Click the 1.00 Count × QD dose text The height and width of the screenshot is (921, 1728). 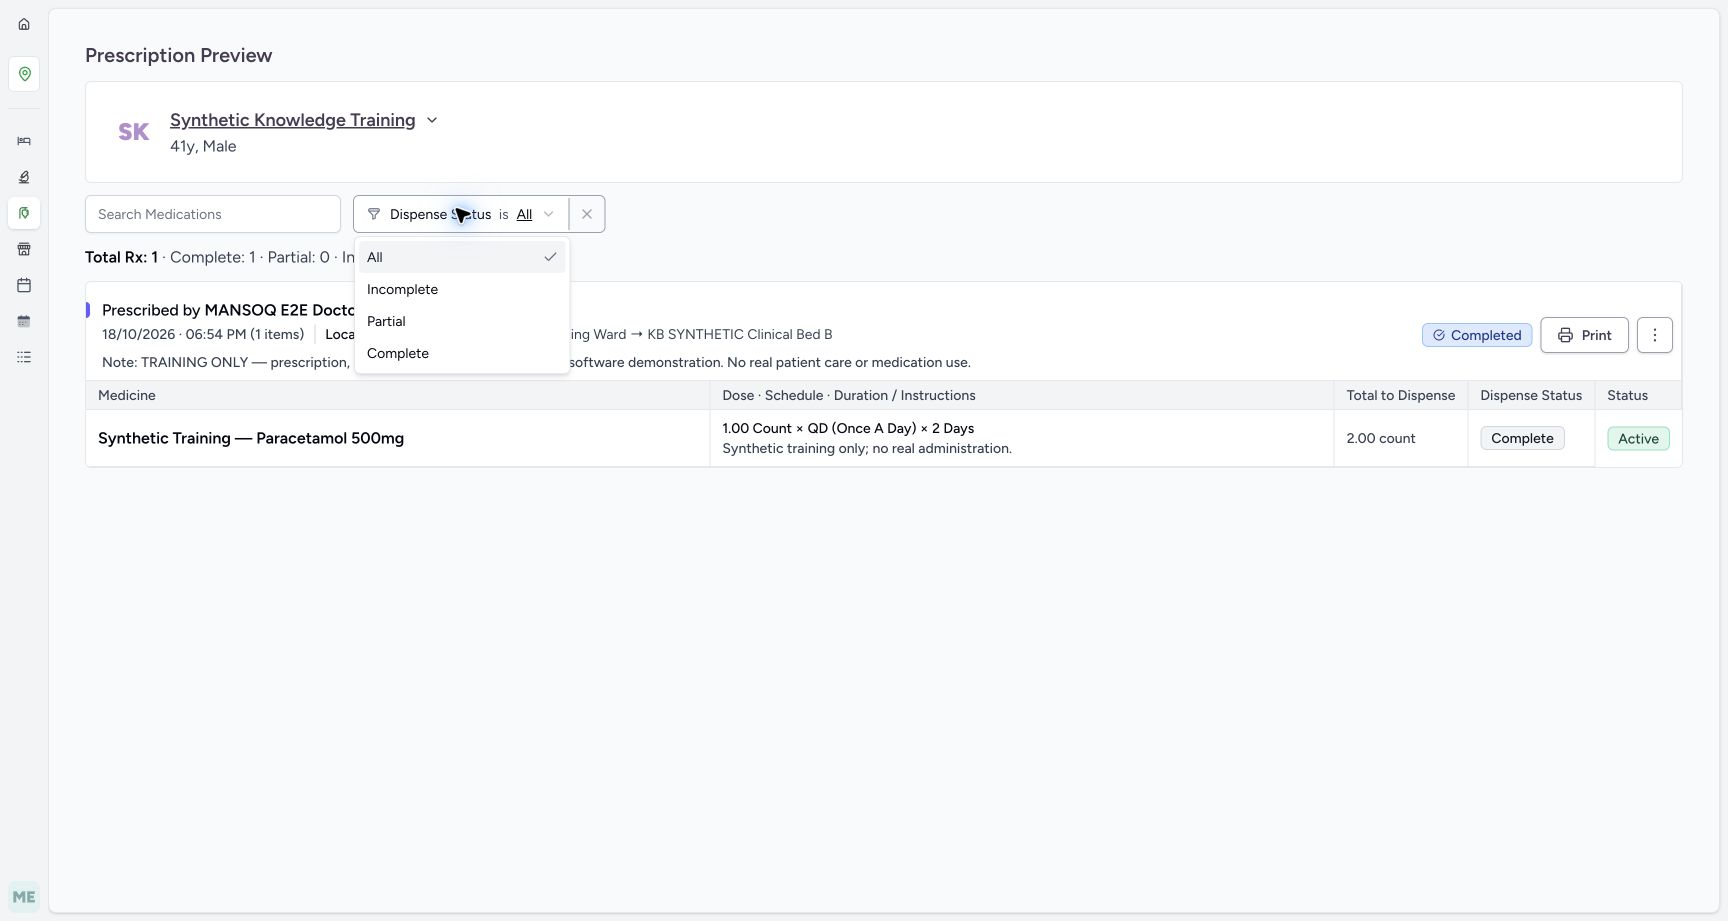click(848, 428)
